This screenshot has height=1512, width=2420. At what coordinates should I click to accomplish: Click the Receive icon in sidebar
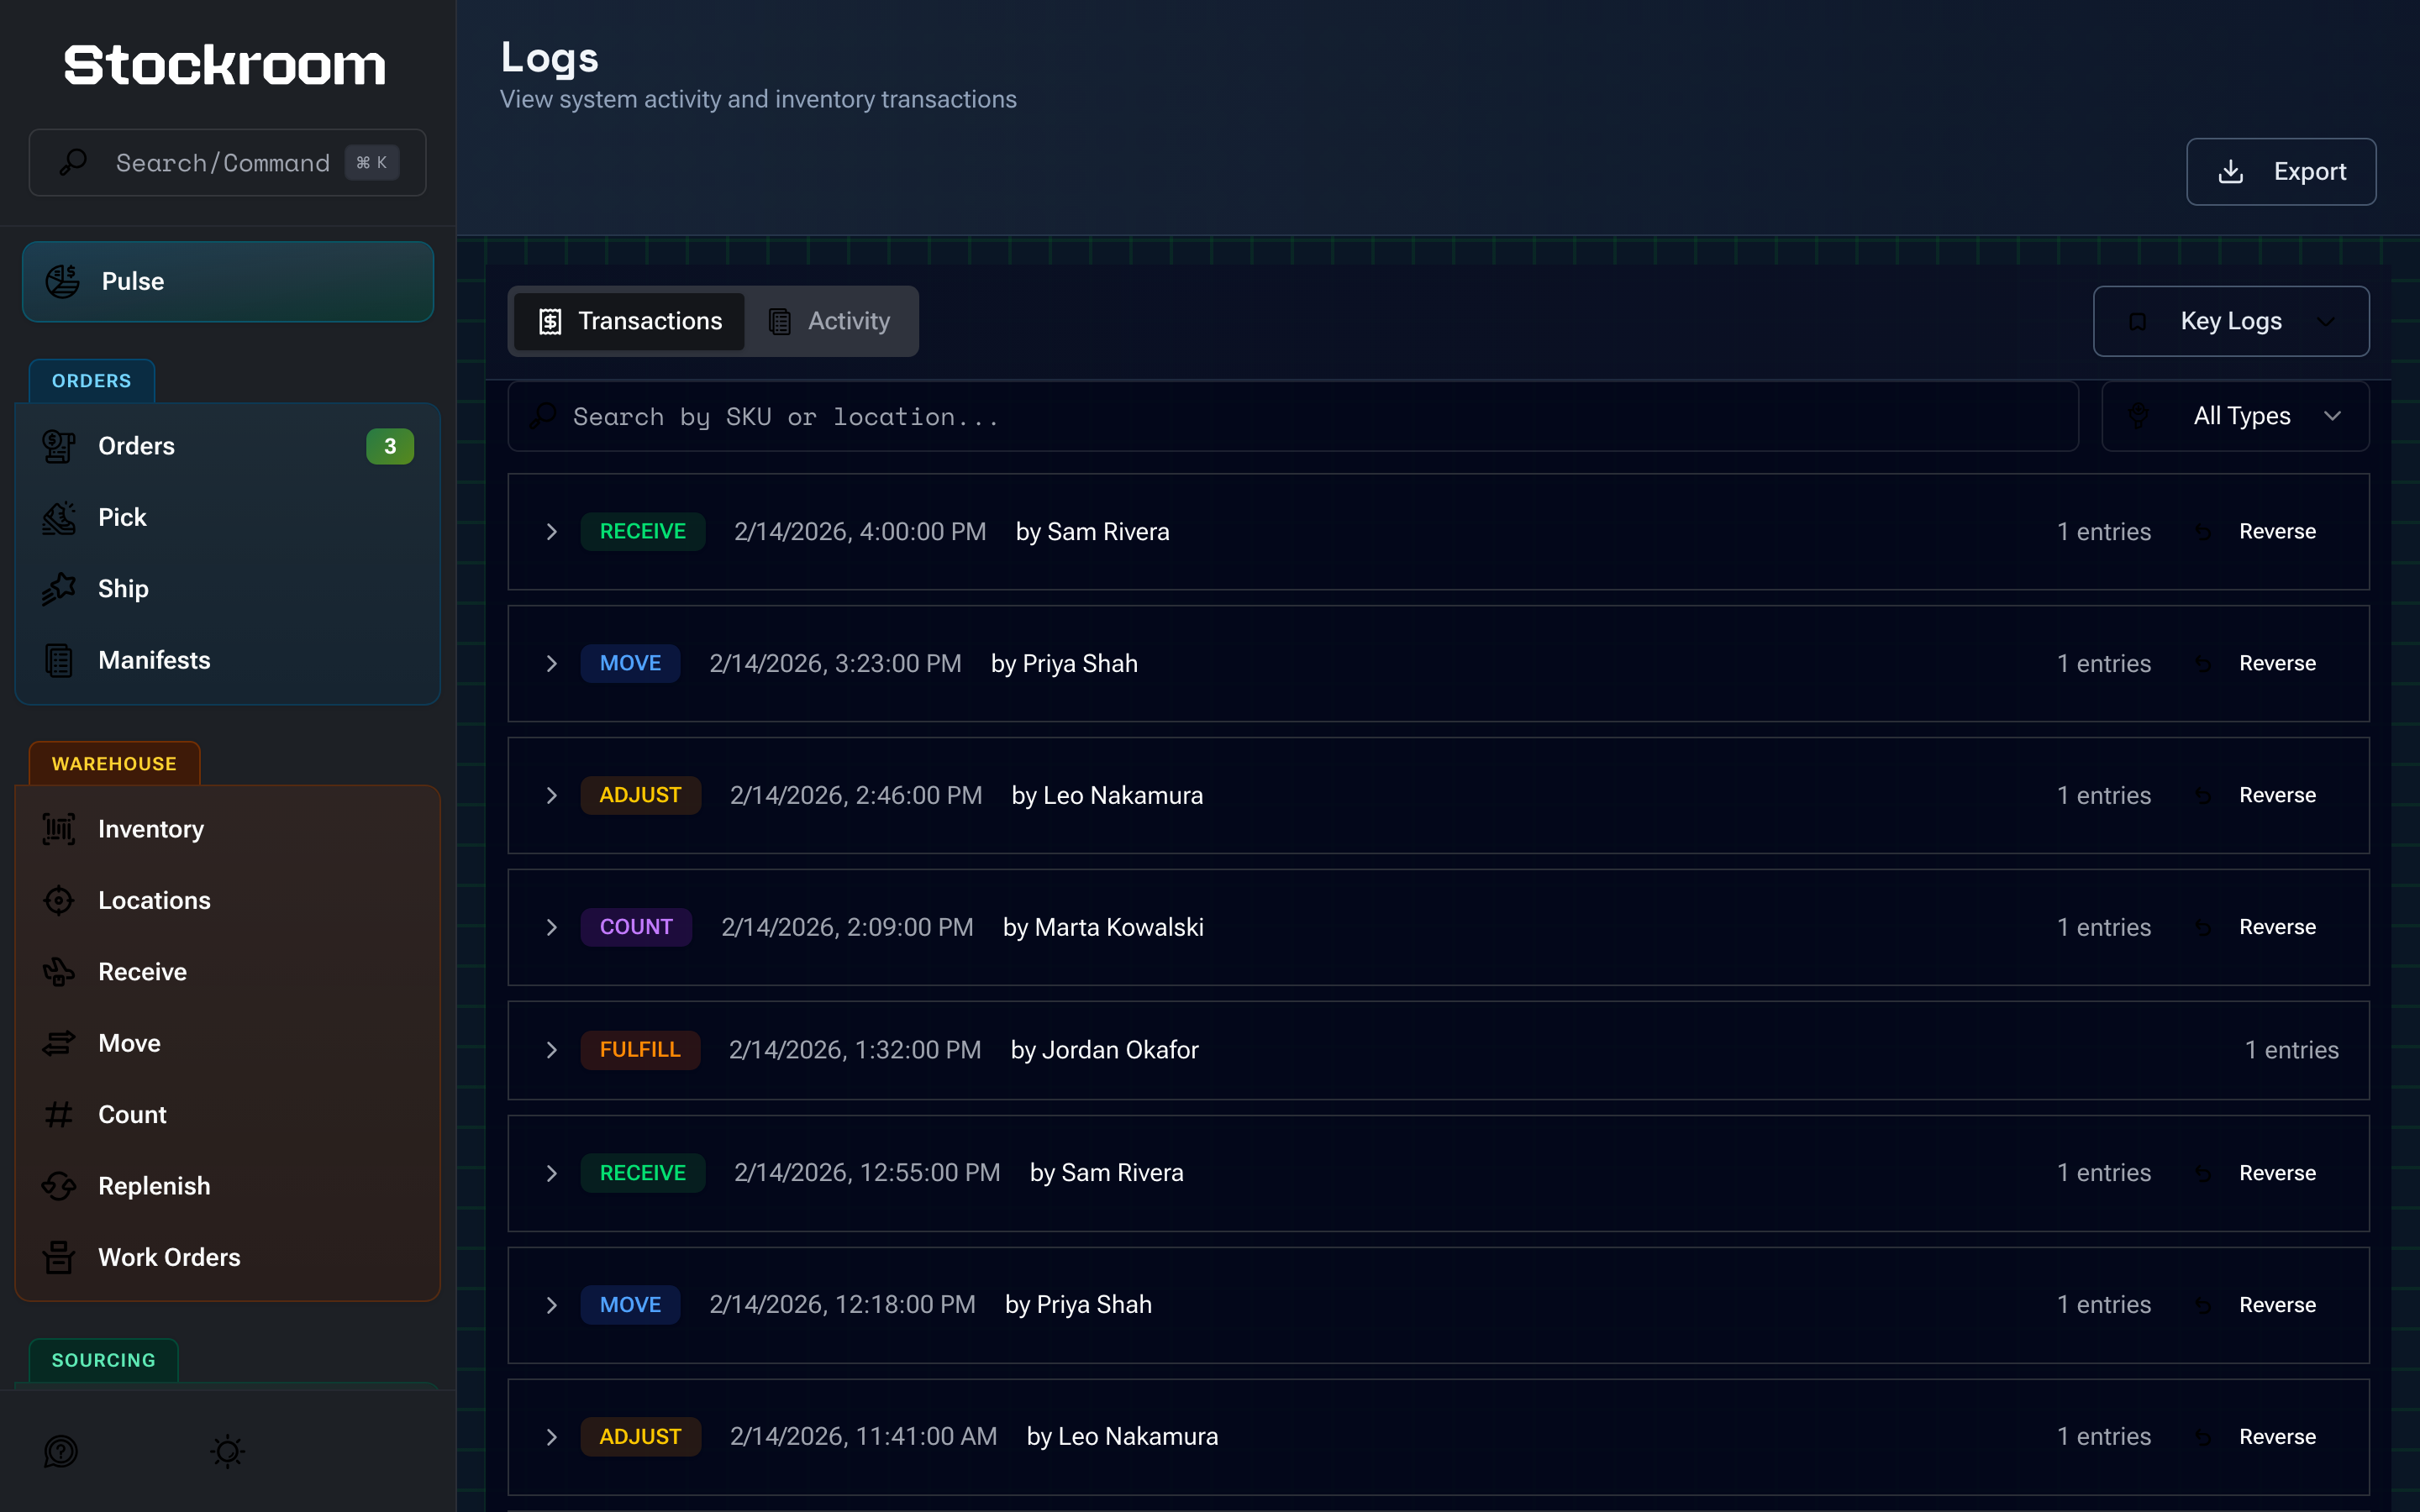click(59, 972)
